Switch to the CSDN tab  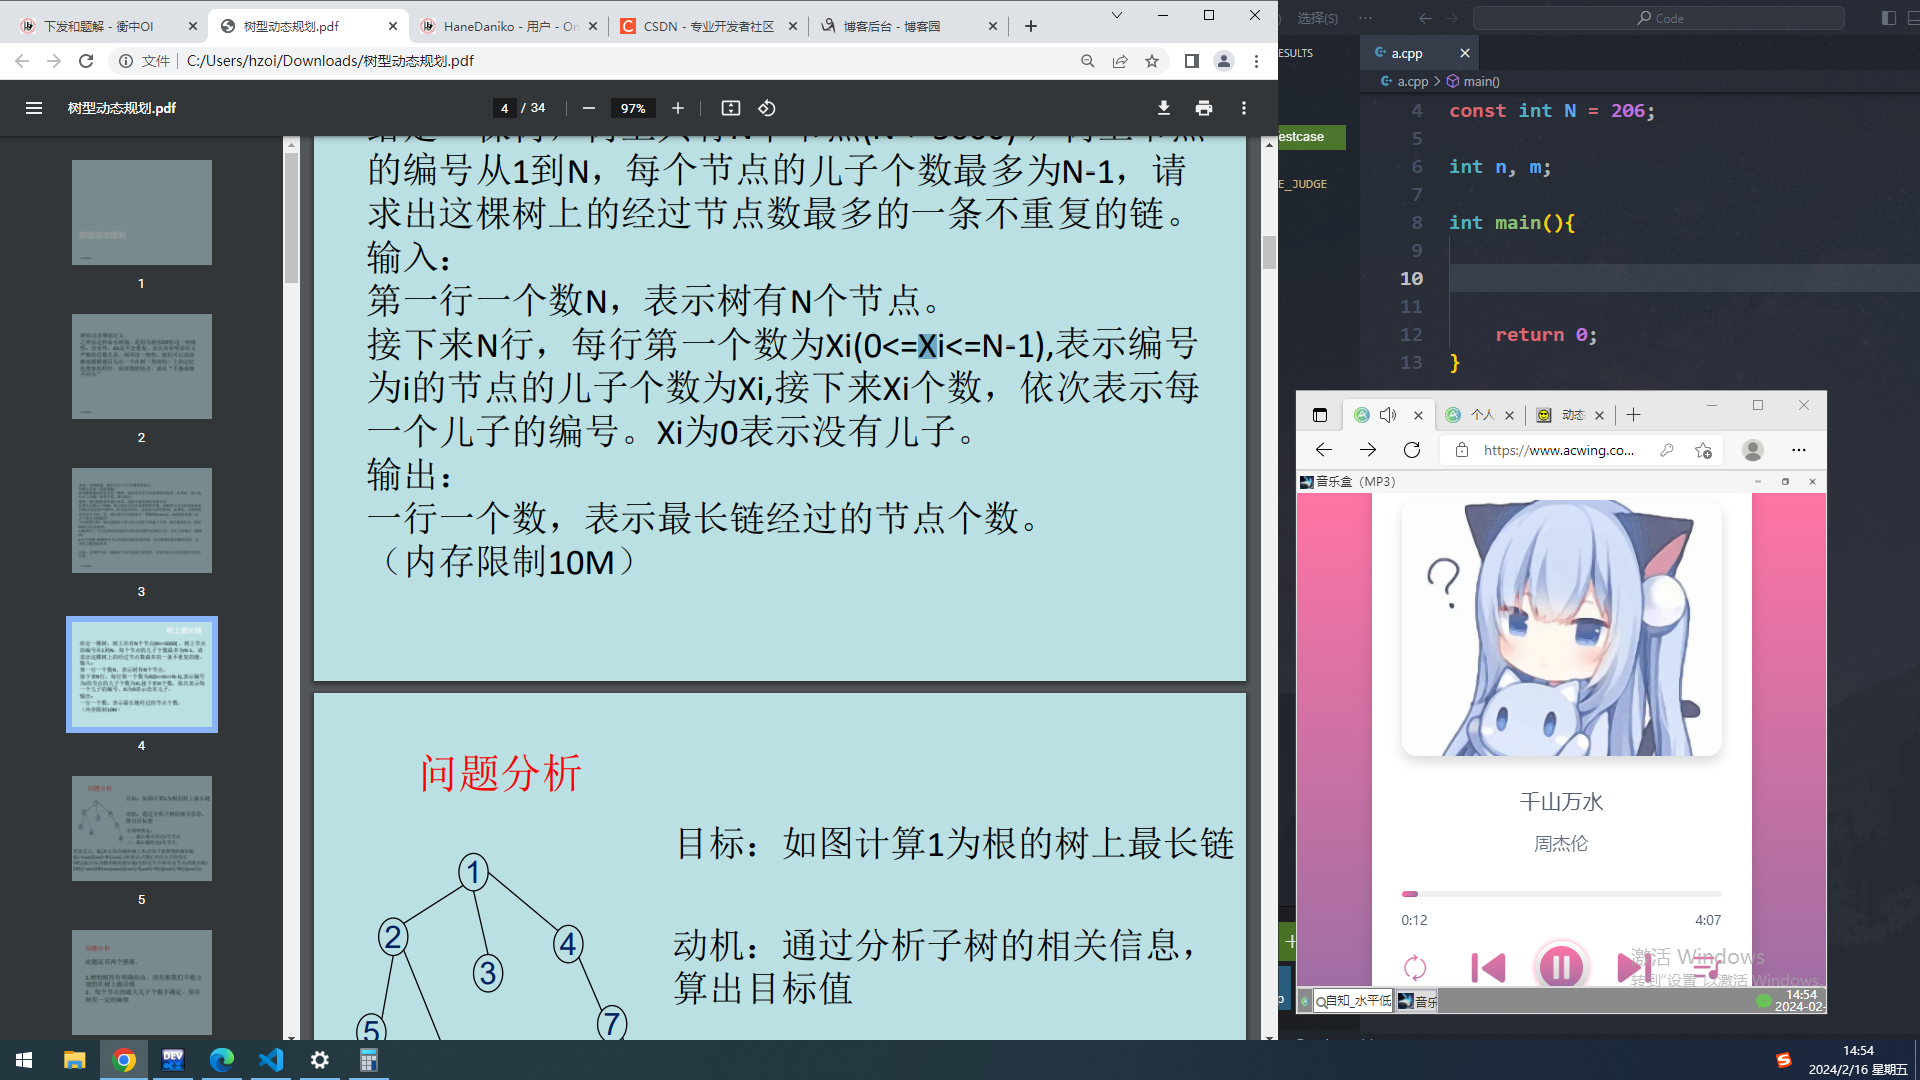pos(707,26)
